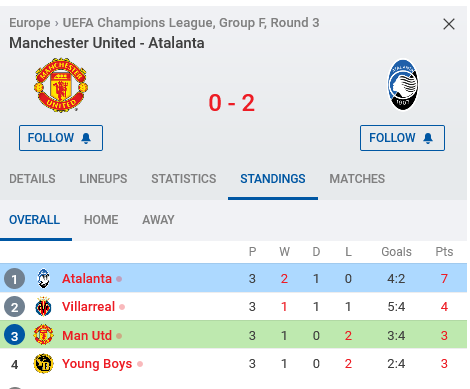Show Away standings
This screenshot has width=470, height=389.
pyautogui.click(x=158, y=220)
